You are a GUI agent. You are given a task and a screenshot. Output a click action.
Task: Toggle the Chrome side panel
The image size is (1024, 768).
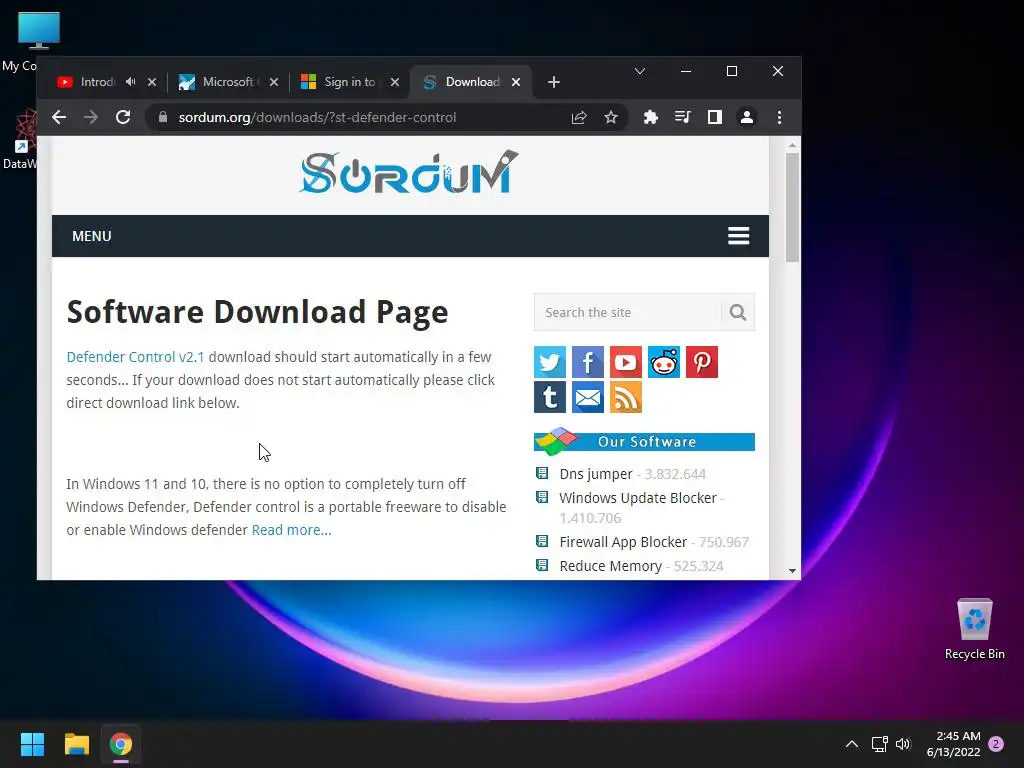point(714,118)
